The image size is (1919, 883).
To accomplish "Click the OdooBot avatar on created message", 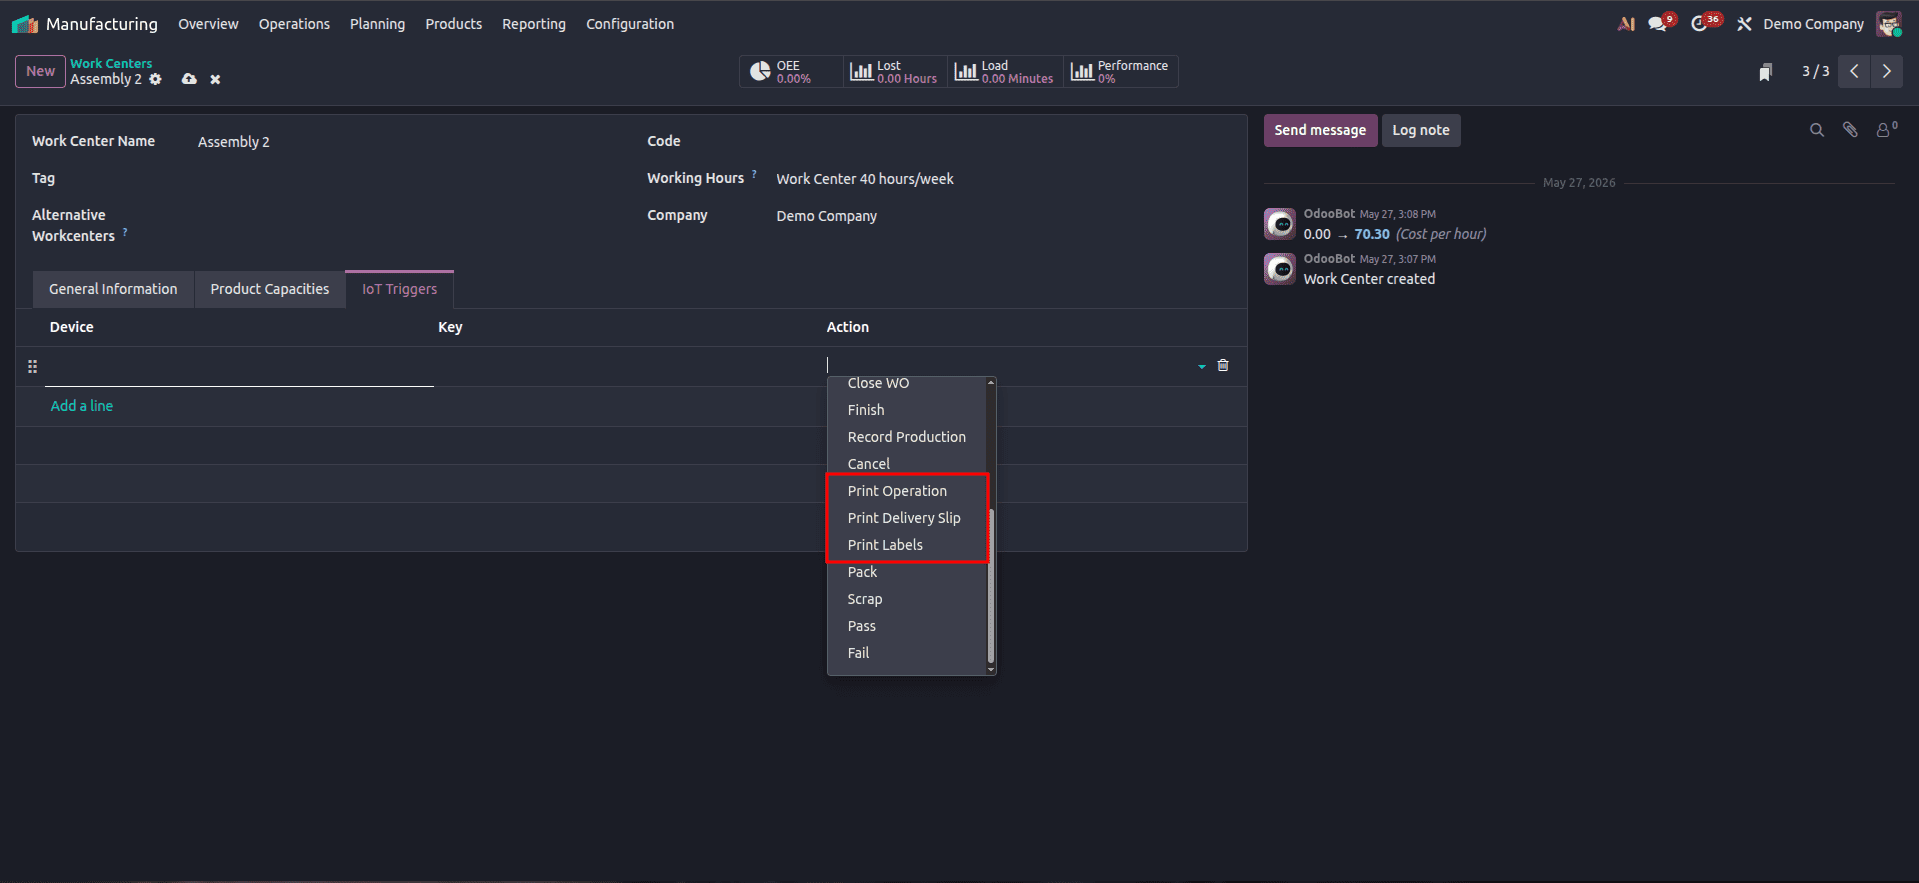I will coord(1280,269).
